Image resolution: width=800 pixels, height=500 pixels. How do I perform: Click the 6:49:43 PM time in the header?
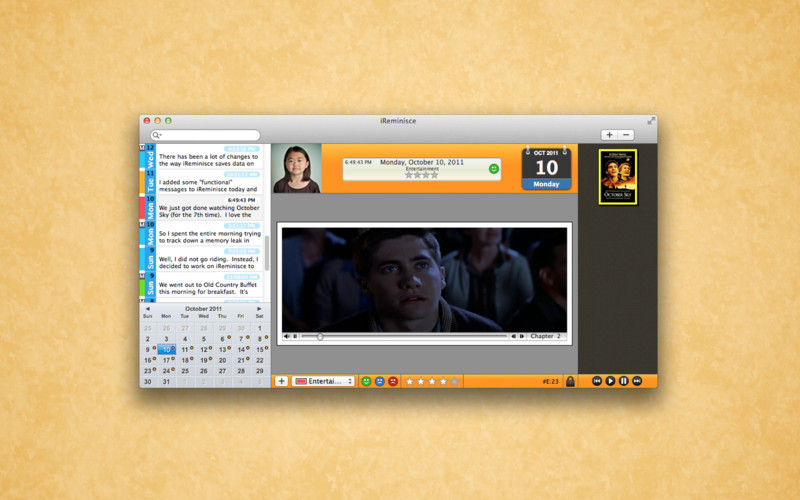358,162
